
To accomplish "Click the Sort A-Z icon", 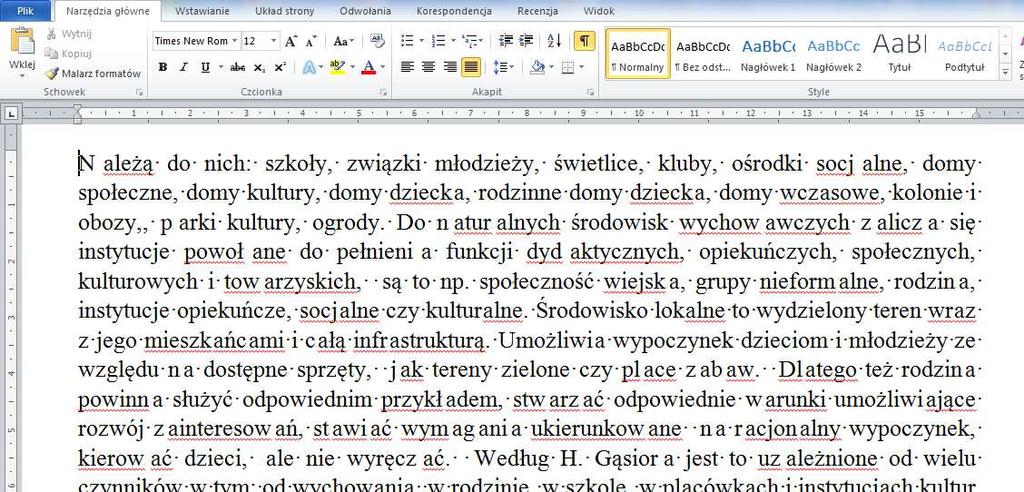I will tap(554, 41).
